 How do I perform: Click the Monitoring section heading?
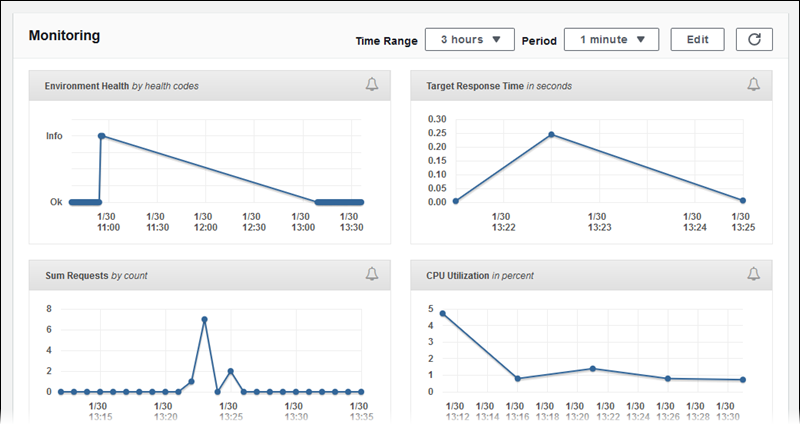[x=64, y=35]
